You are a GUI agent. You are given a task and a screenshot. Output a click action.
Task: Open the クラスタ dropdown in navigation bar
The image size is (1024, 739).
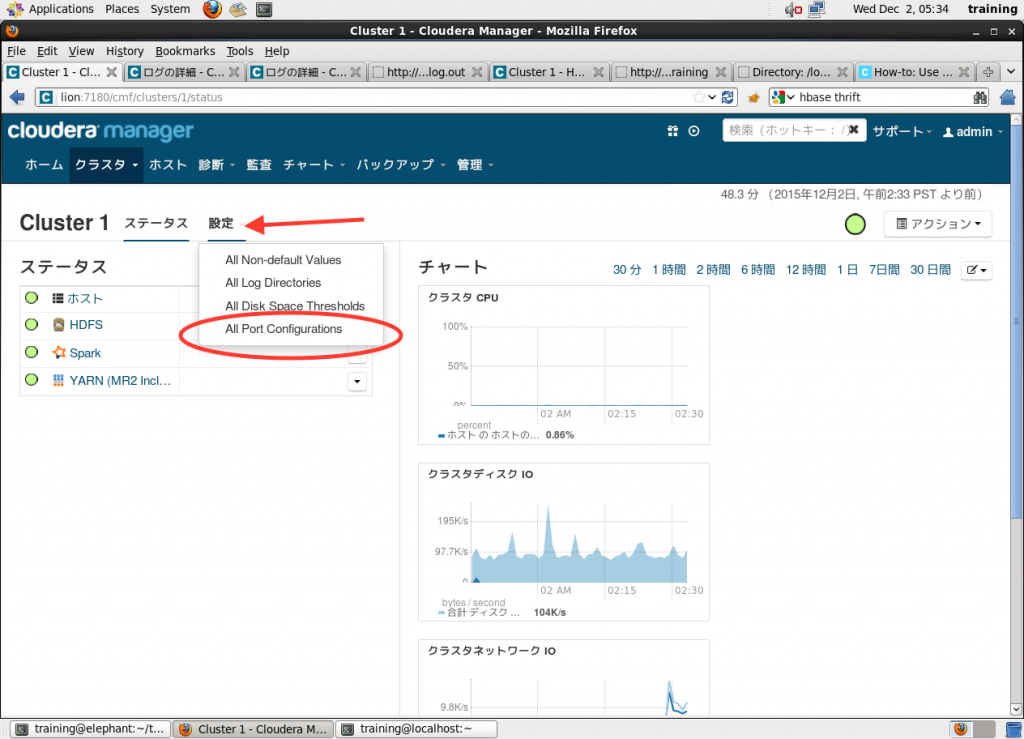(x=106, y=165)
